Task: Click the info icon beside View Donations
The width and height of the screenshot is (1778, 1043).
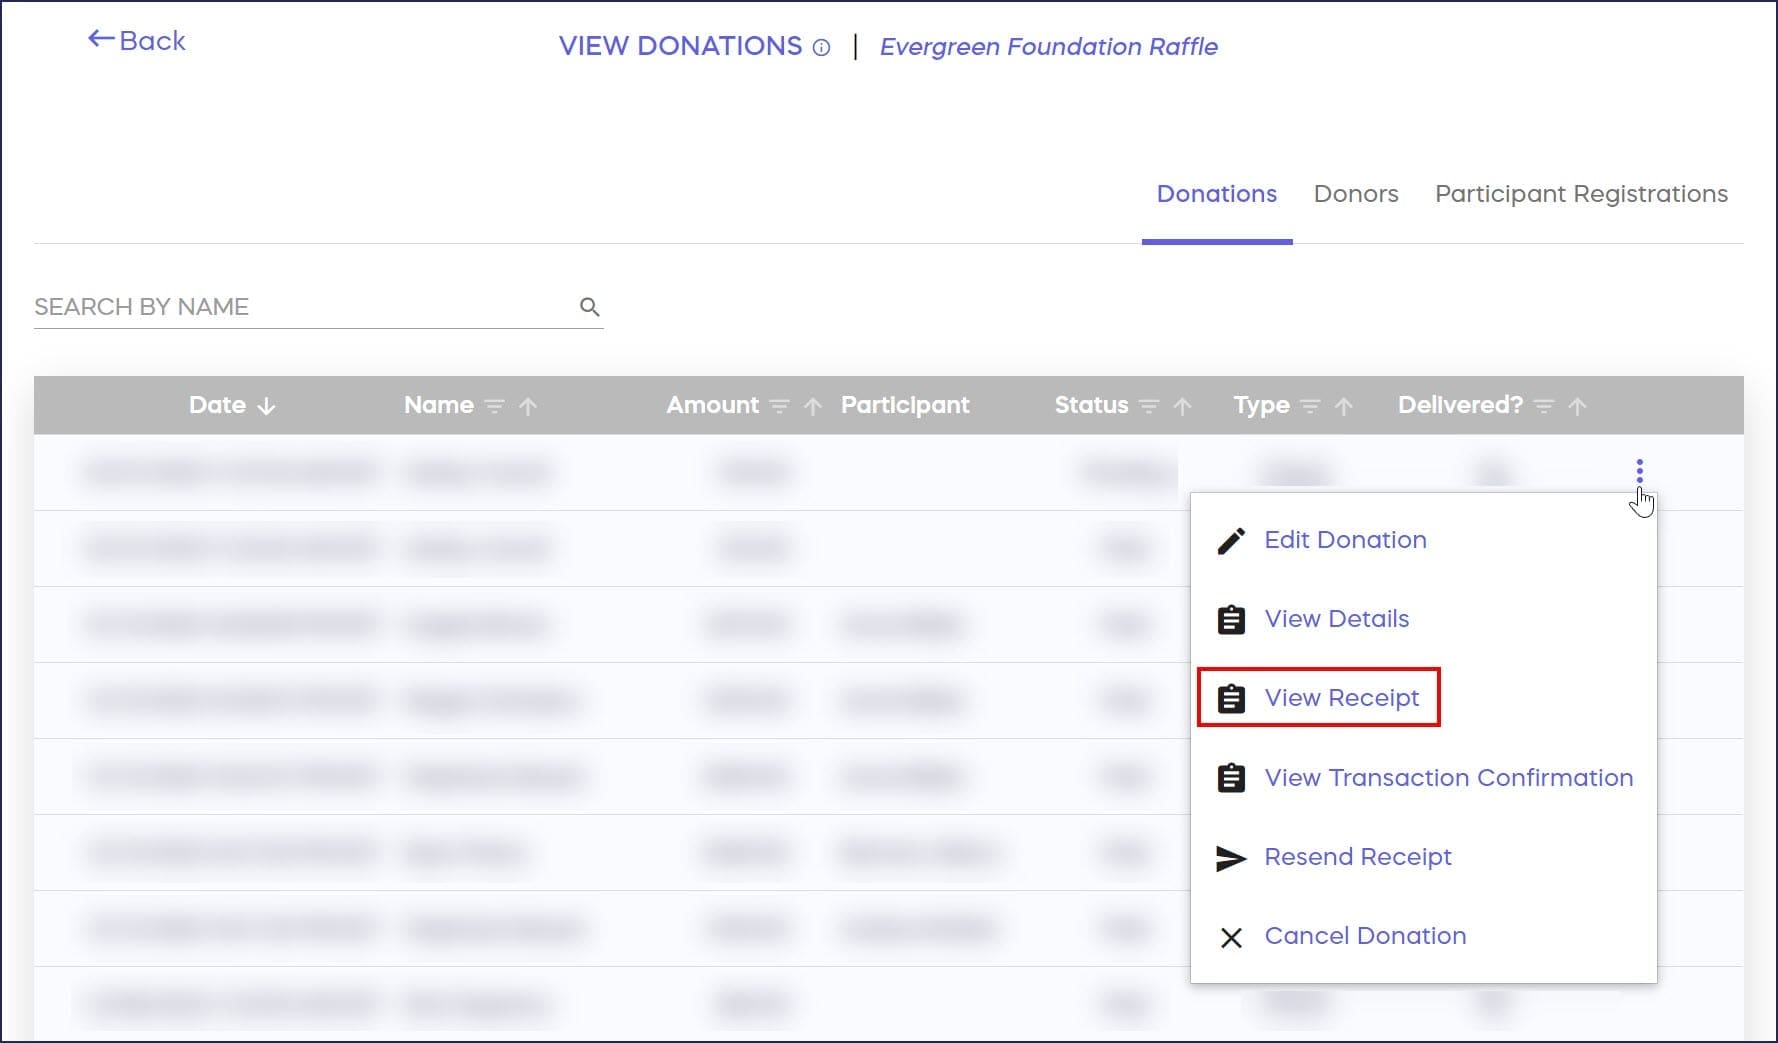Action: tap(821, 47)
